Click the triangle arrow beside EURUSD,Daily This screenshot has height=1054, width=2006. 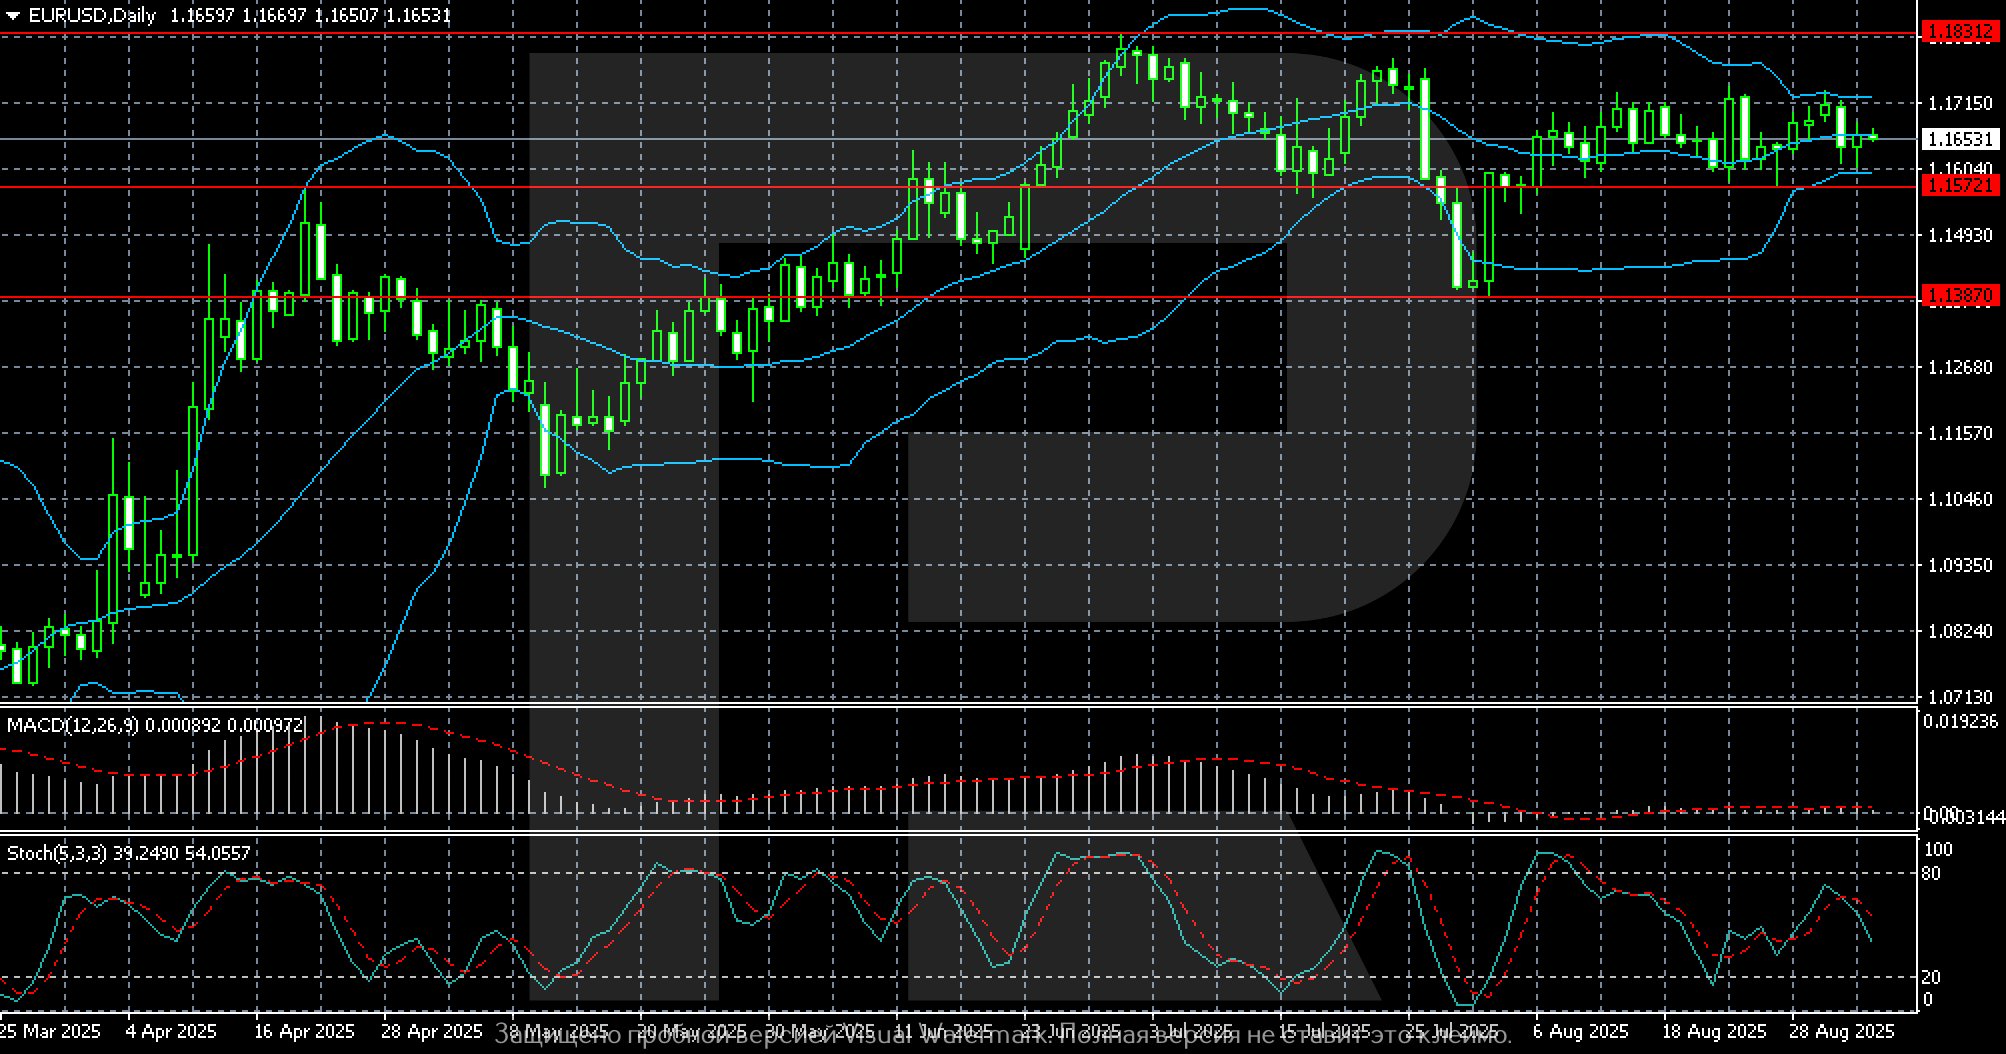(12, 16)
